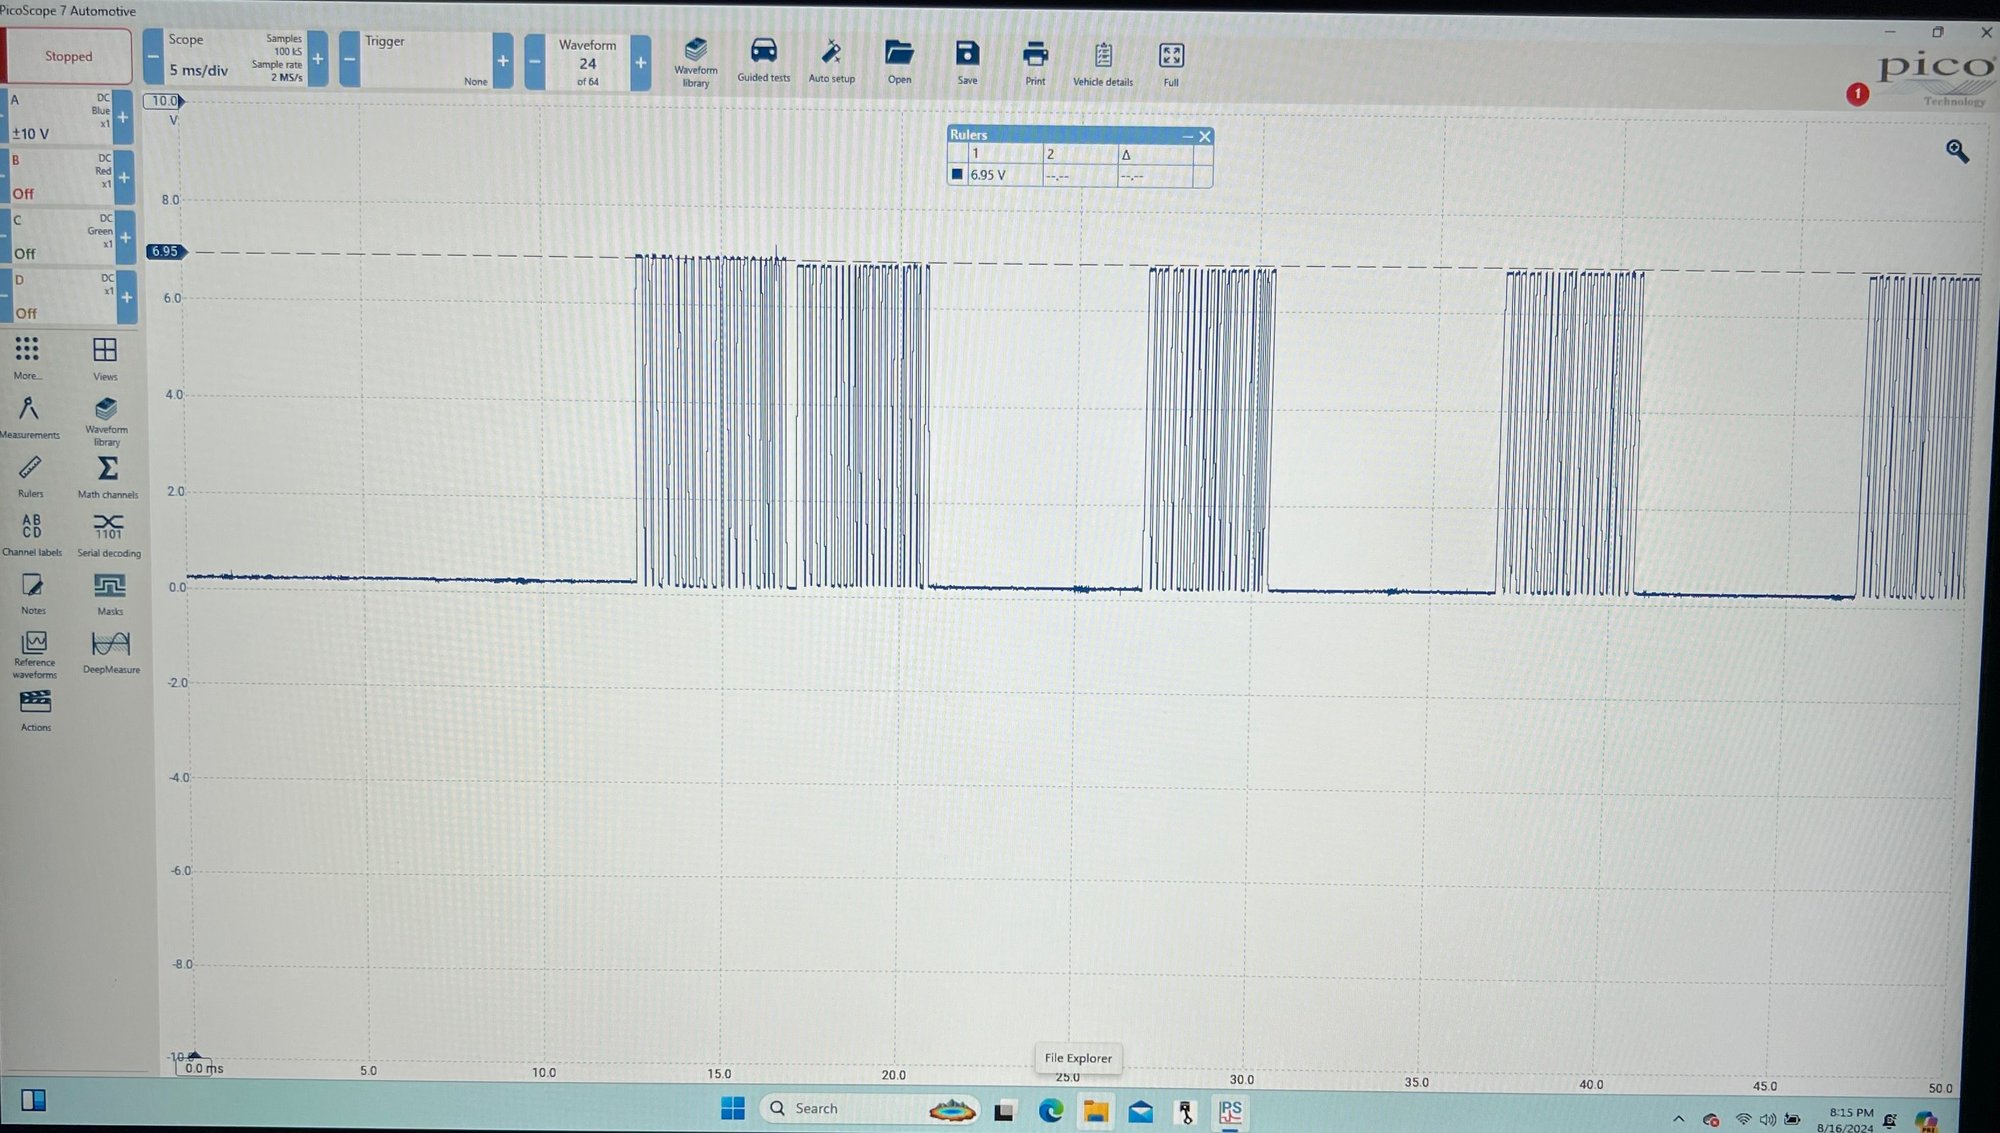Viewport: 2000px width, 1133px height.
Task: Close the Rulers panel
Action: click(1205, 136)
